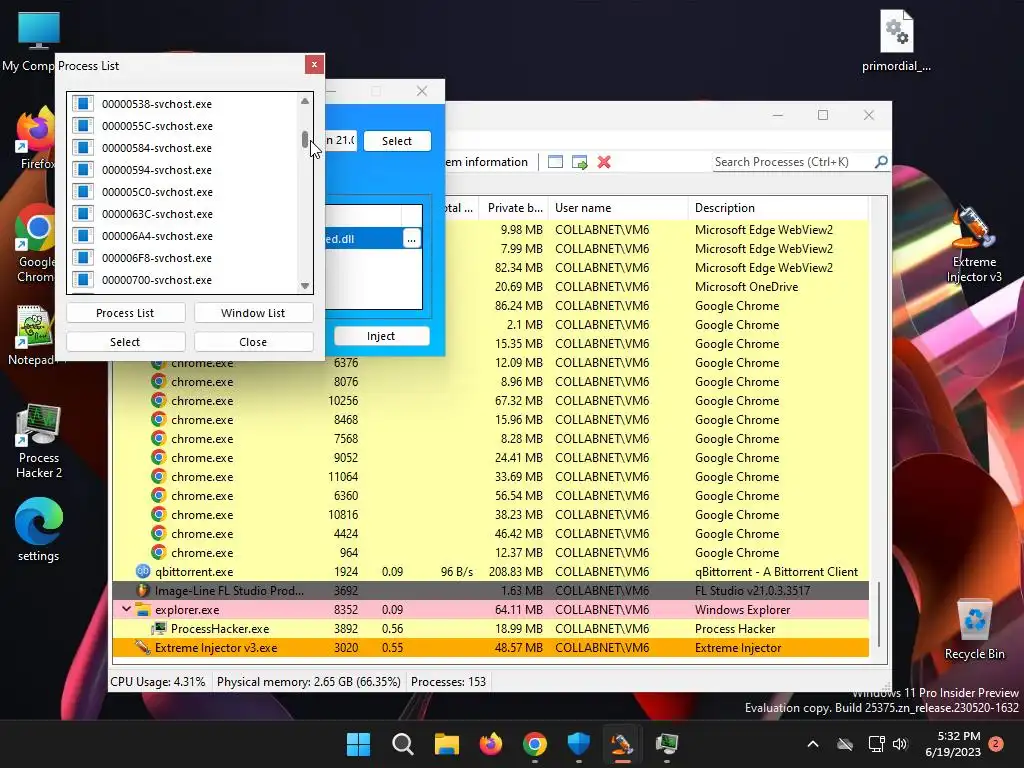Click the red X terminate icon in toolbar
Screen dimensions: 1024x768
(604, 162)
